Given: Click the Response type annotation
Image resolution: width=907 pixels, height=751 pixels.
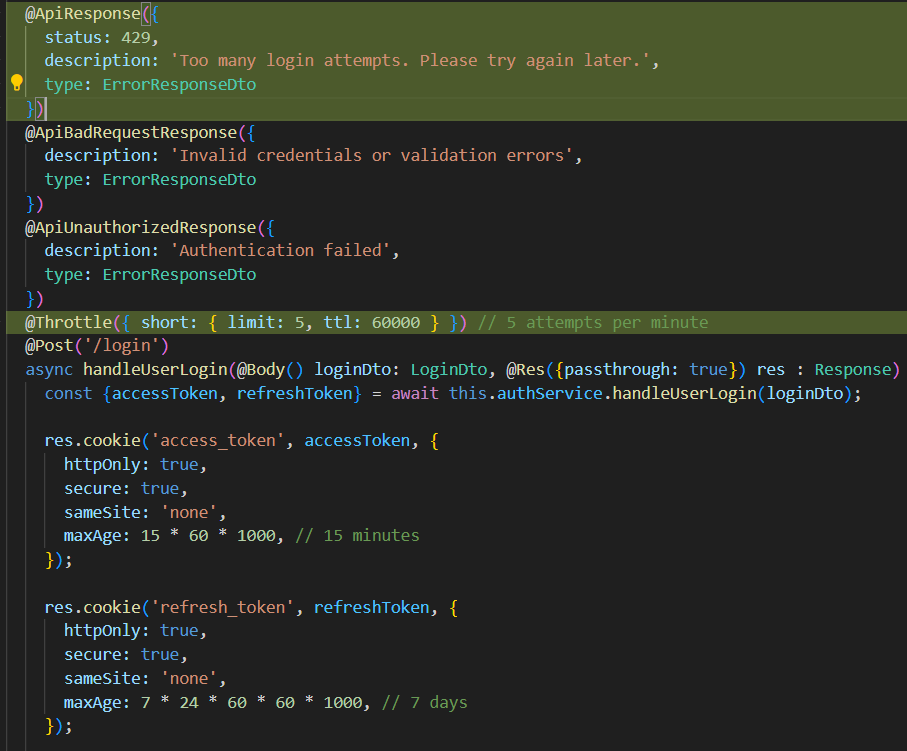Looking at the screenshot, I should 853,370.
